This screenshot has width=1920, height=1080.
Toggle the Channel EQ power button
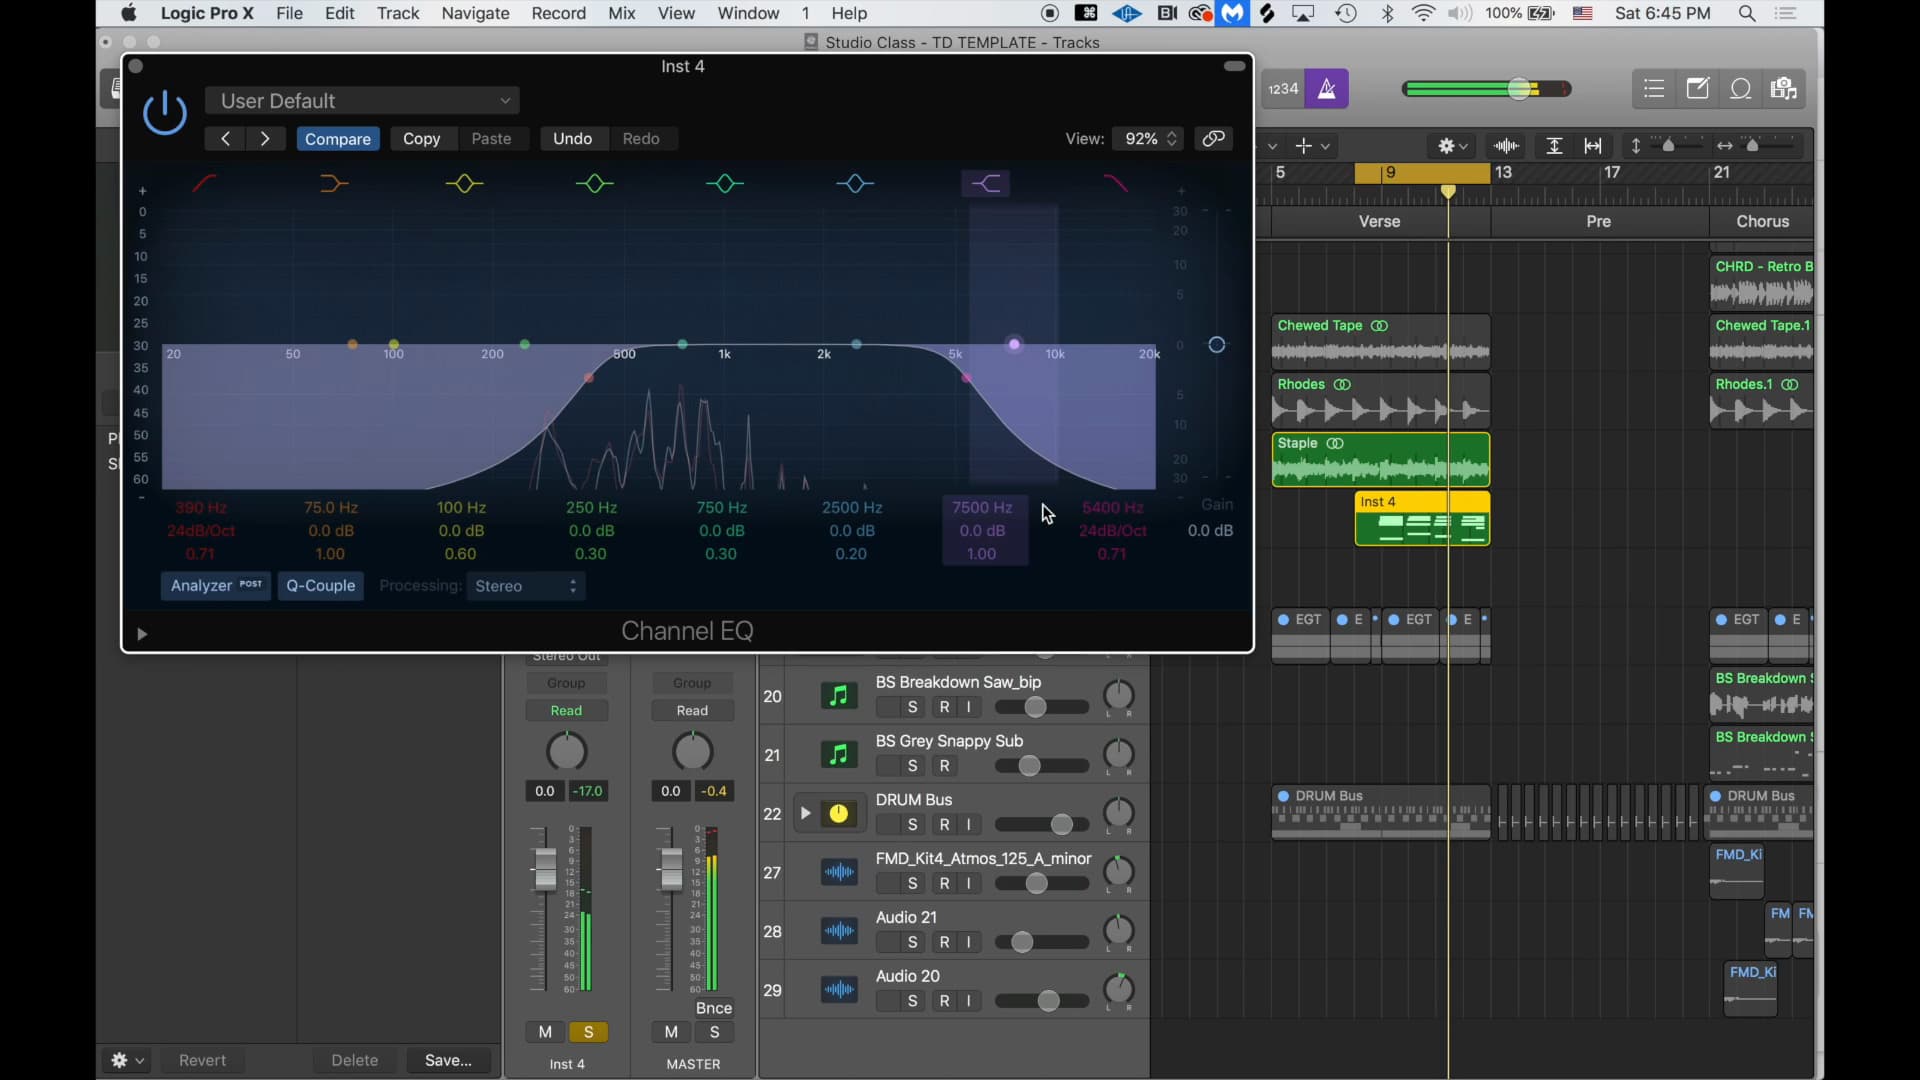click(x=165, y=112)
